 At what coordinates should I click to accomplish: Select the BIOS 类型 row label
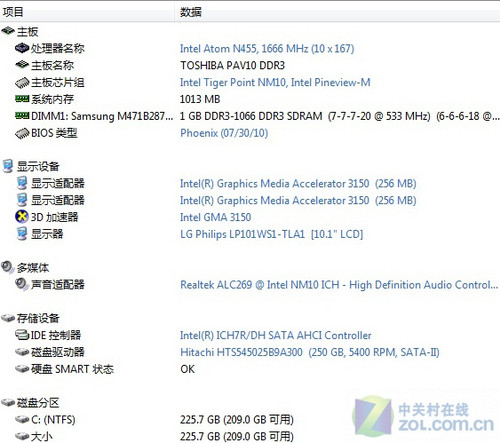pyautogui.click(x=54, y=133)
